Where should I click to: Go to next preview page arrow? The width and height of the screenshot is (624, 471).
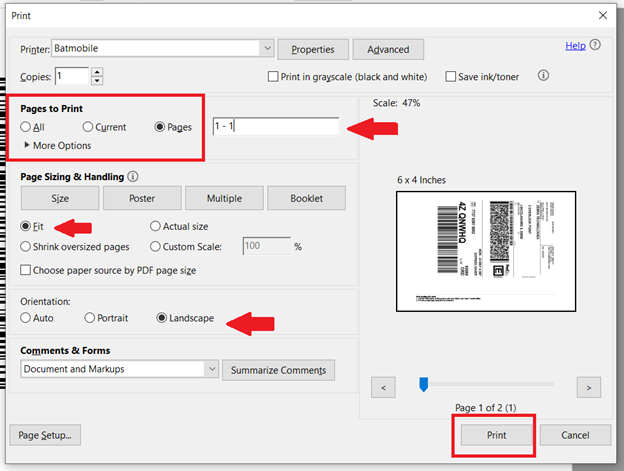[590, 386]
